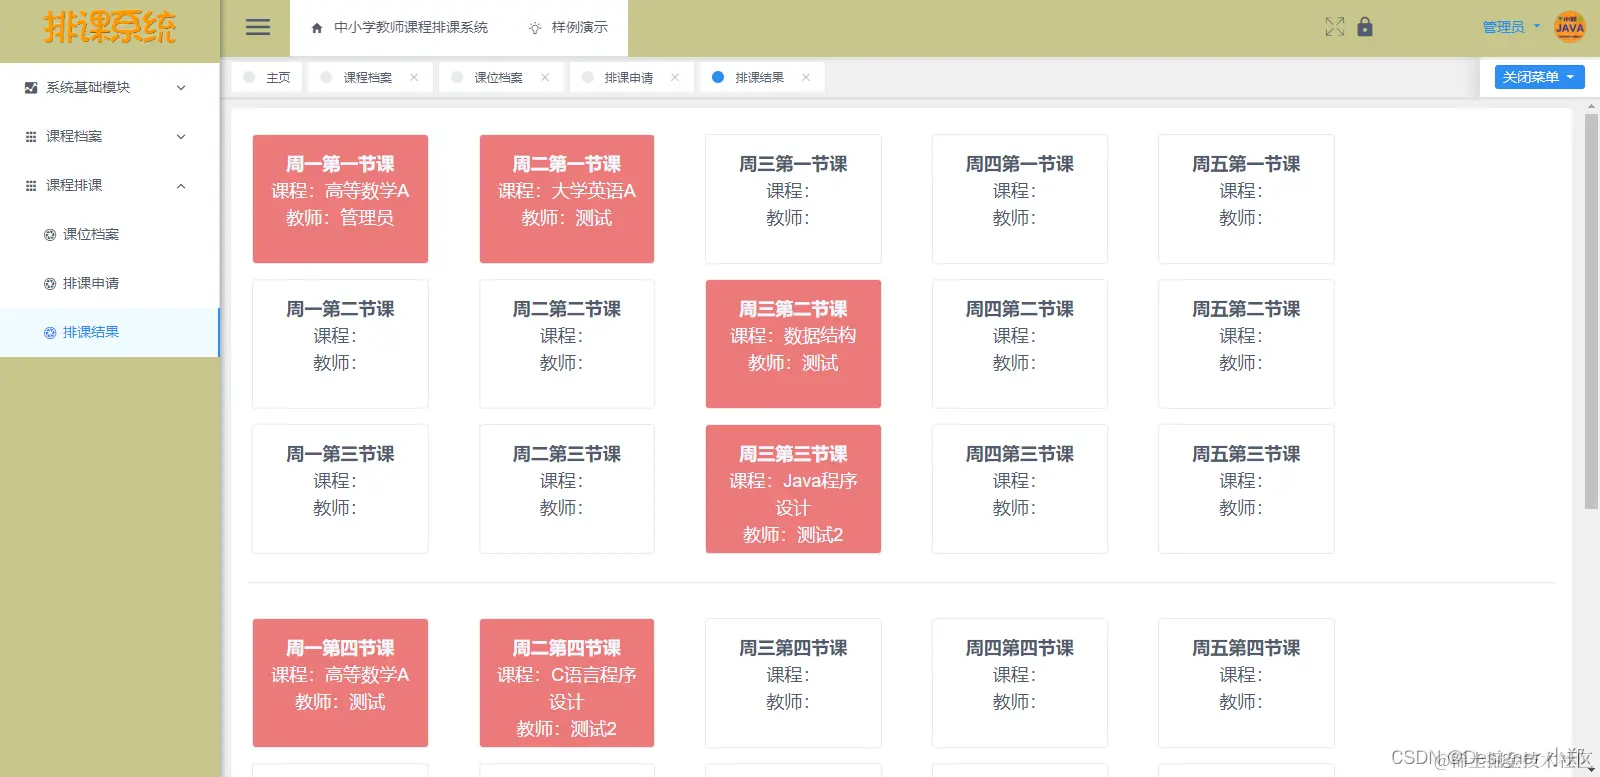The height and width of the screenshot is (777, 1600).
Task: Click the 样例演示 header link
Action: click(580, 28)
